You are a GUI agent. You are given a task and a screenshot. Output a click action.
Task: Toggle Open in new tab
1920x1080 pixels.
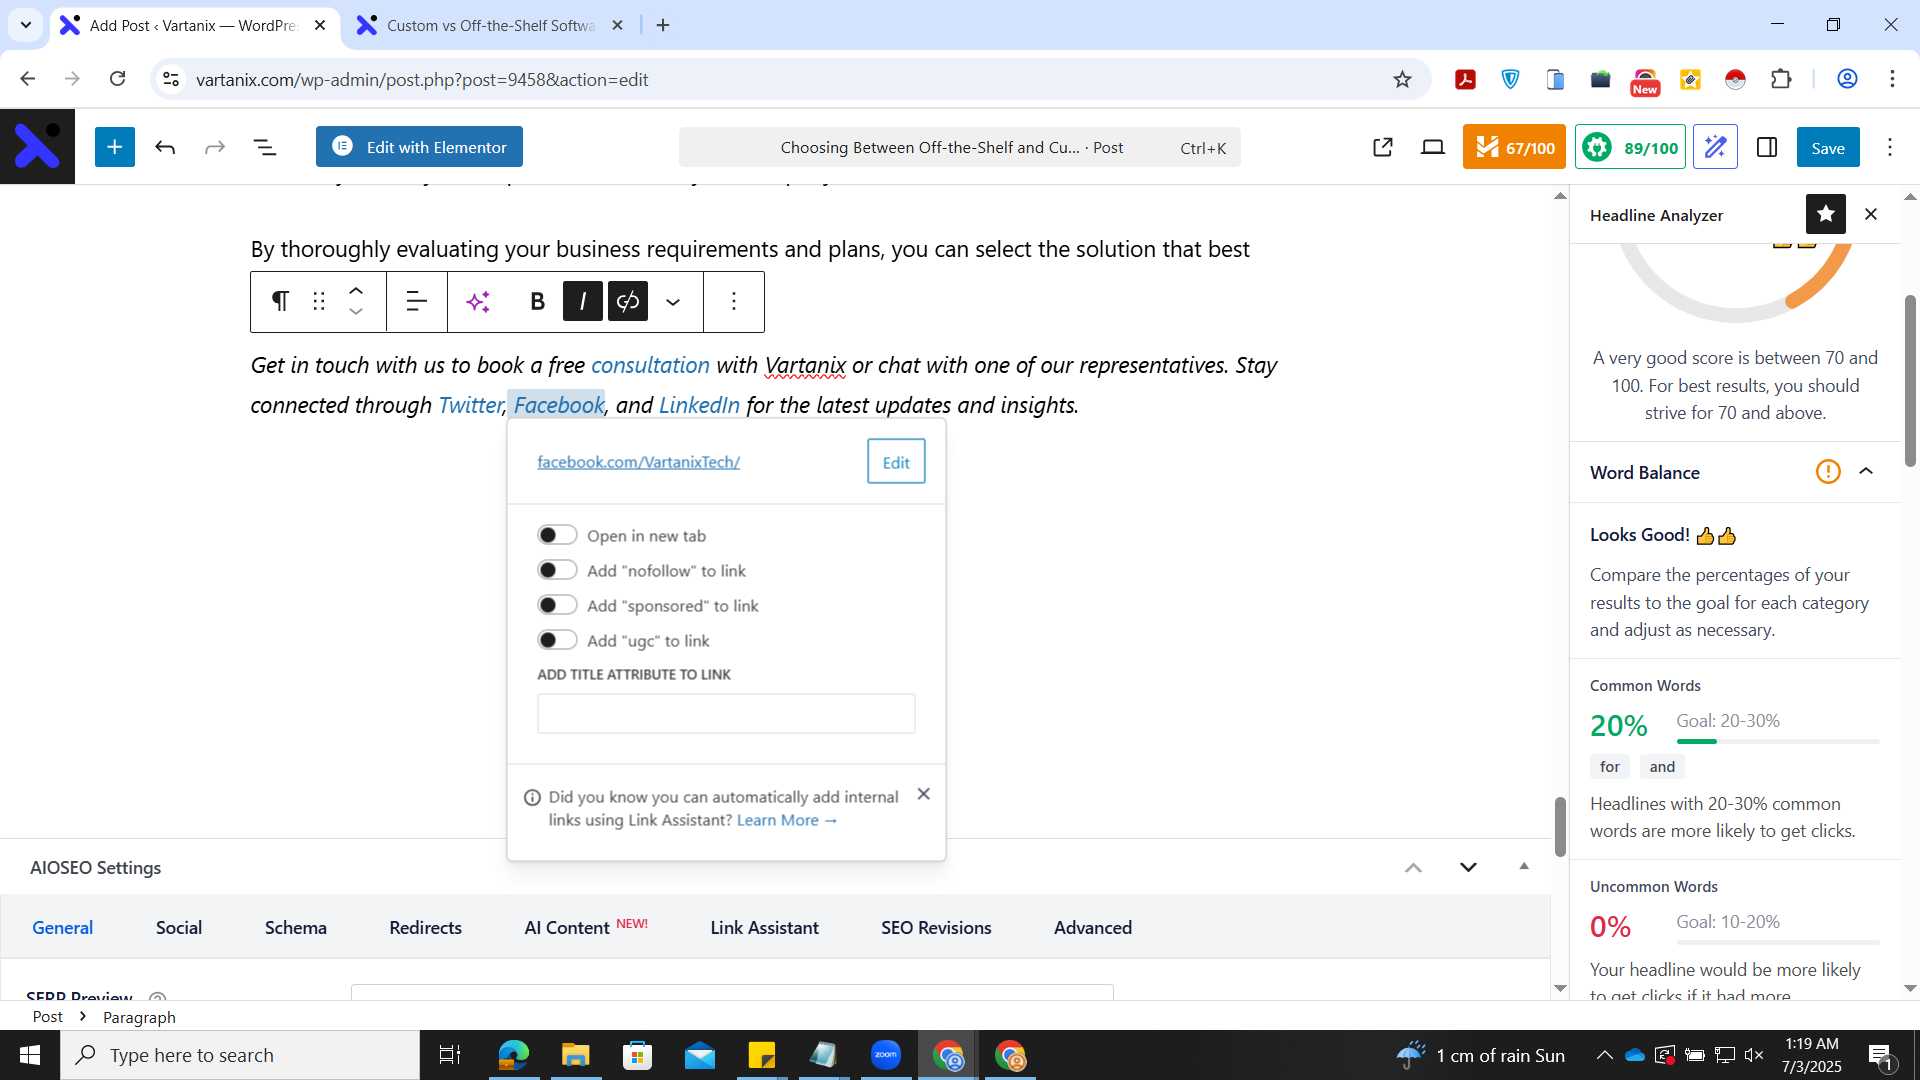point(557,535)
